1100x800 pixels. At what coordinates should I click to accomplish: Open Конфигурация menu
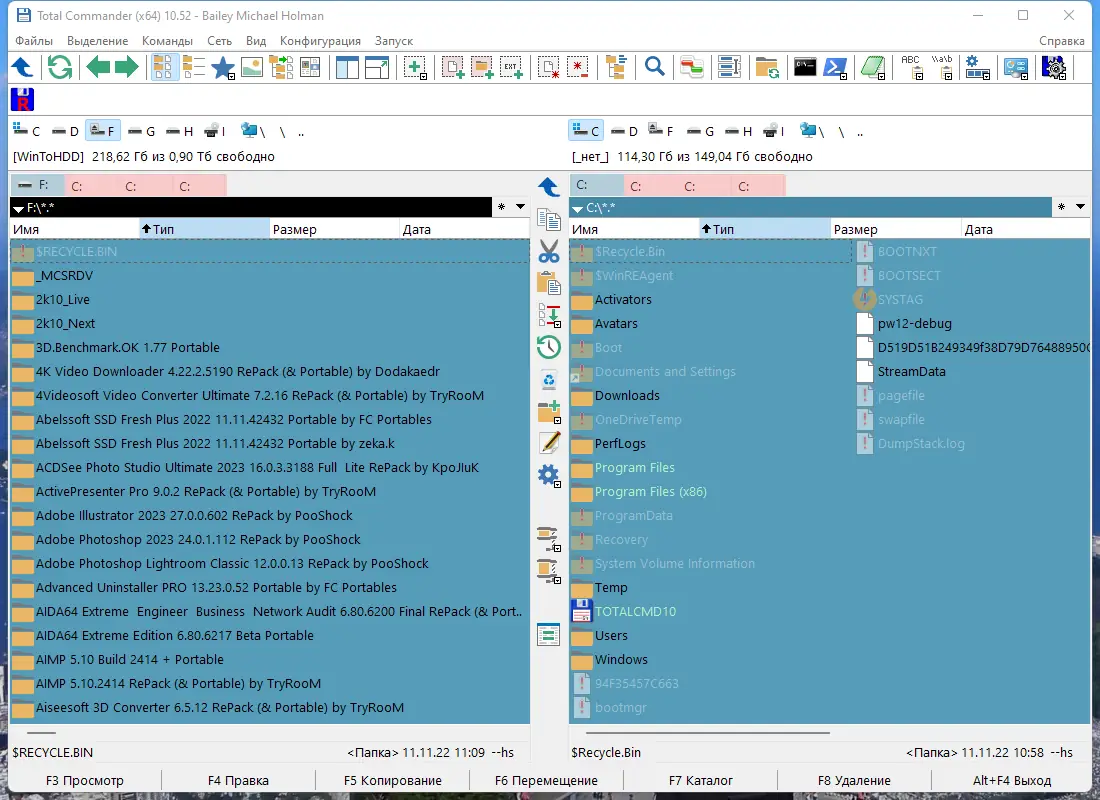point(320,41)
